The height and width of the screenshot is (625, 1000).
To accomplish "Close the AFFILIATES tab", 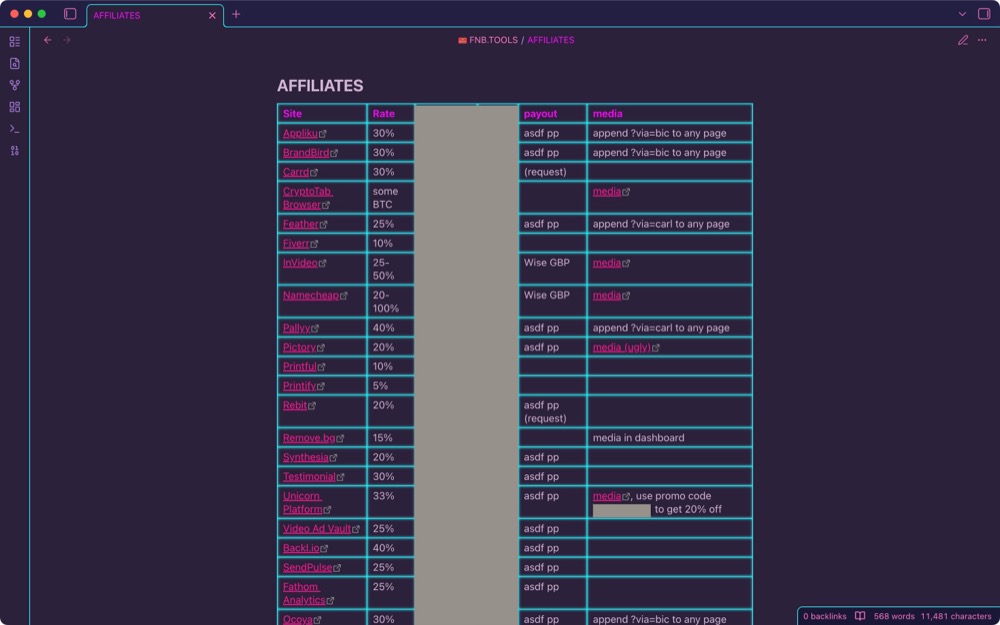I will pos(212,15).
